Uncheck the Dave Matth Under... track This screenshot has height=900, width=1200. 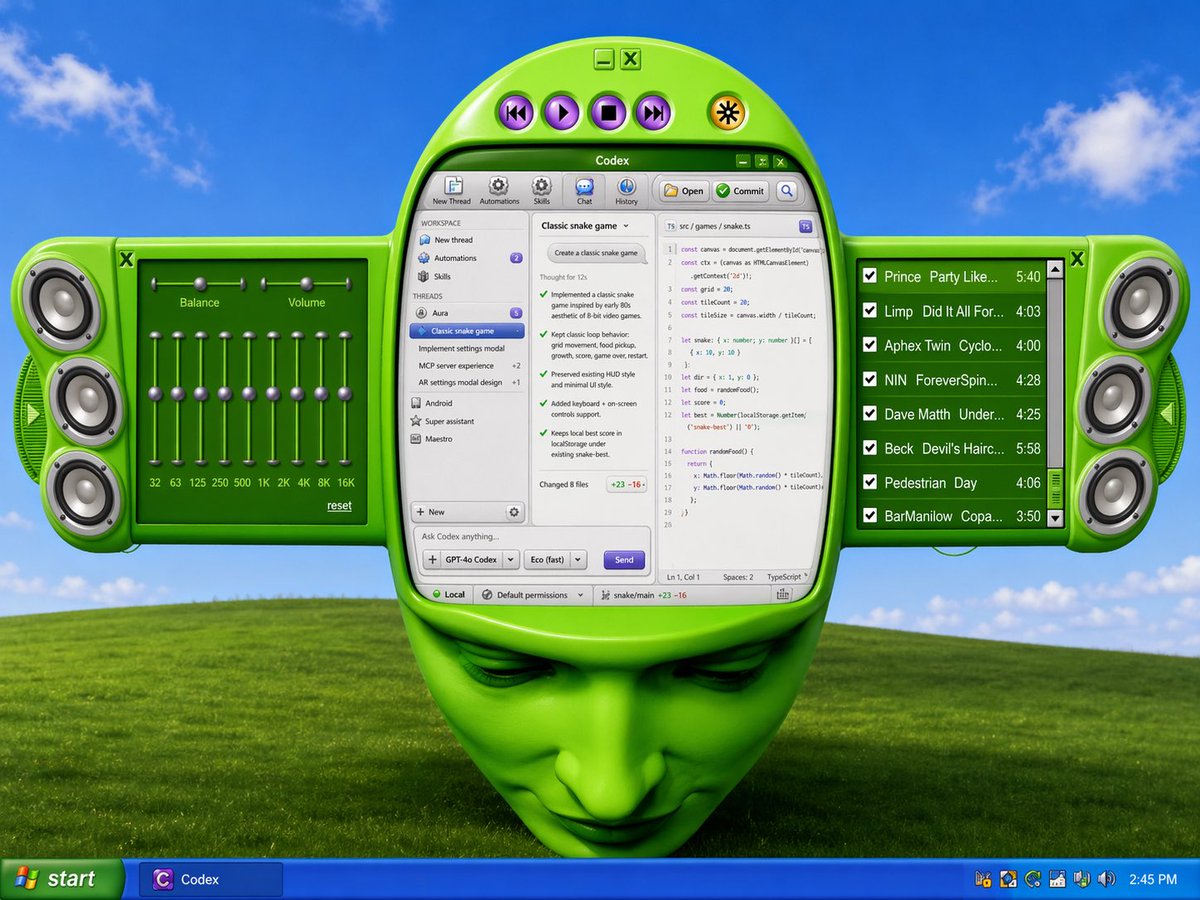tap(870, 414)
